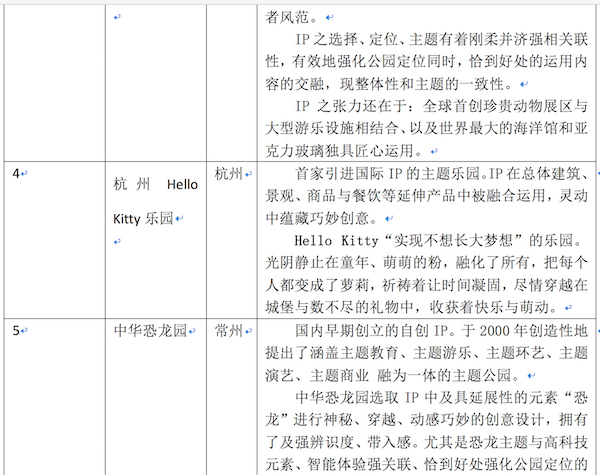Click the empty paragraph mark in top name cell
600x475 pixels.
pos(117,17)
